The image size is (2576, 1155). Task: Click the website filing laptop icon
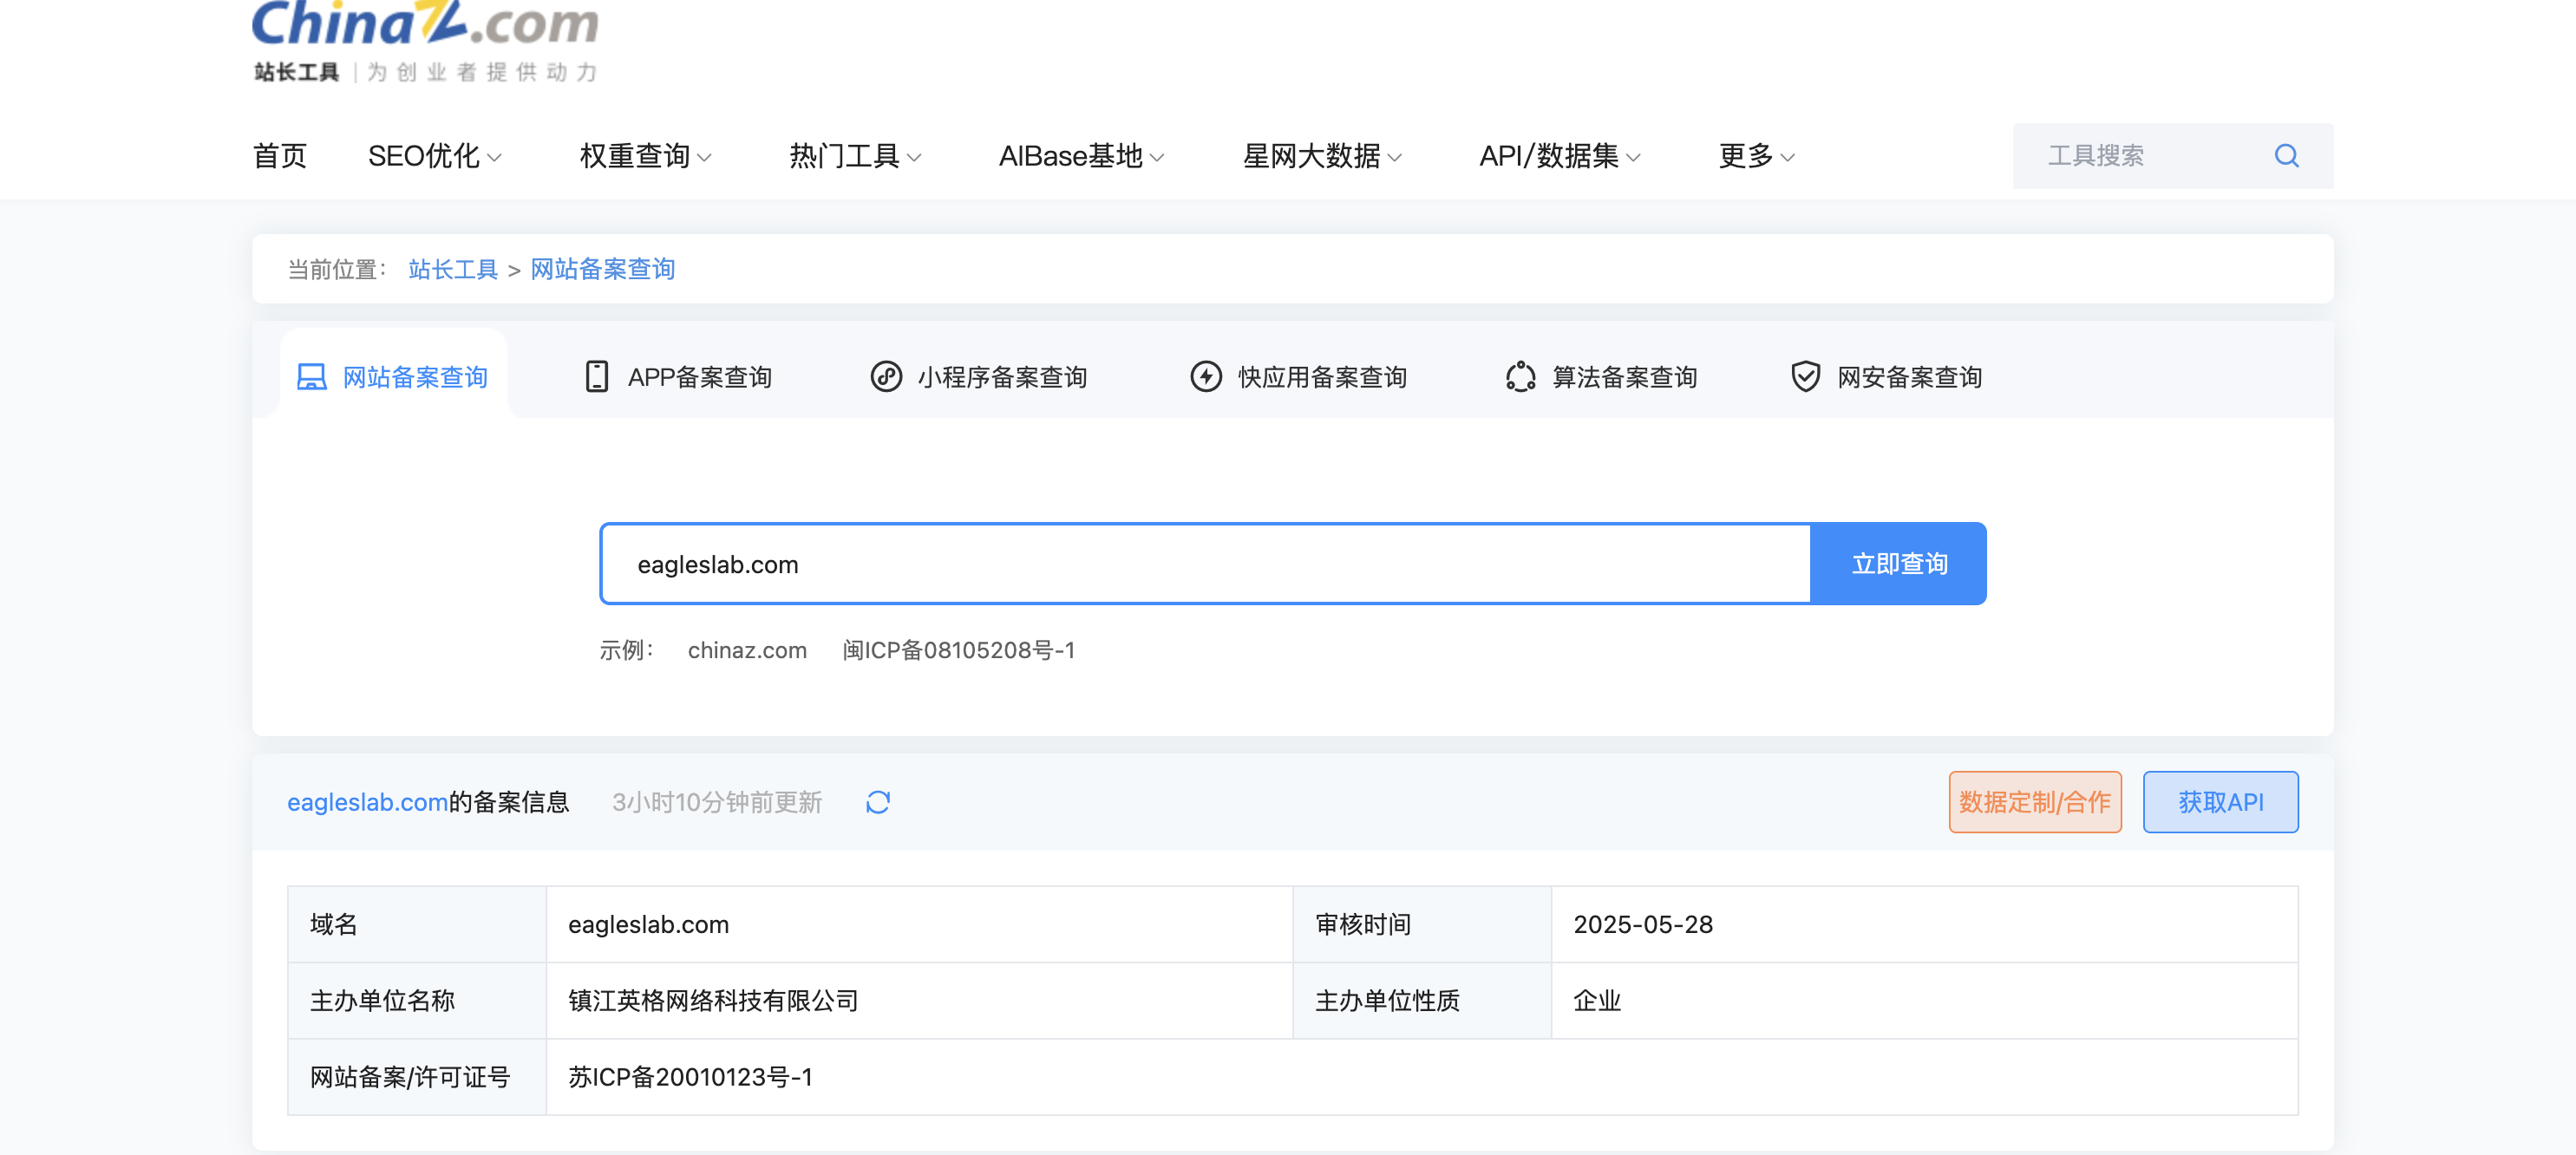311,377
